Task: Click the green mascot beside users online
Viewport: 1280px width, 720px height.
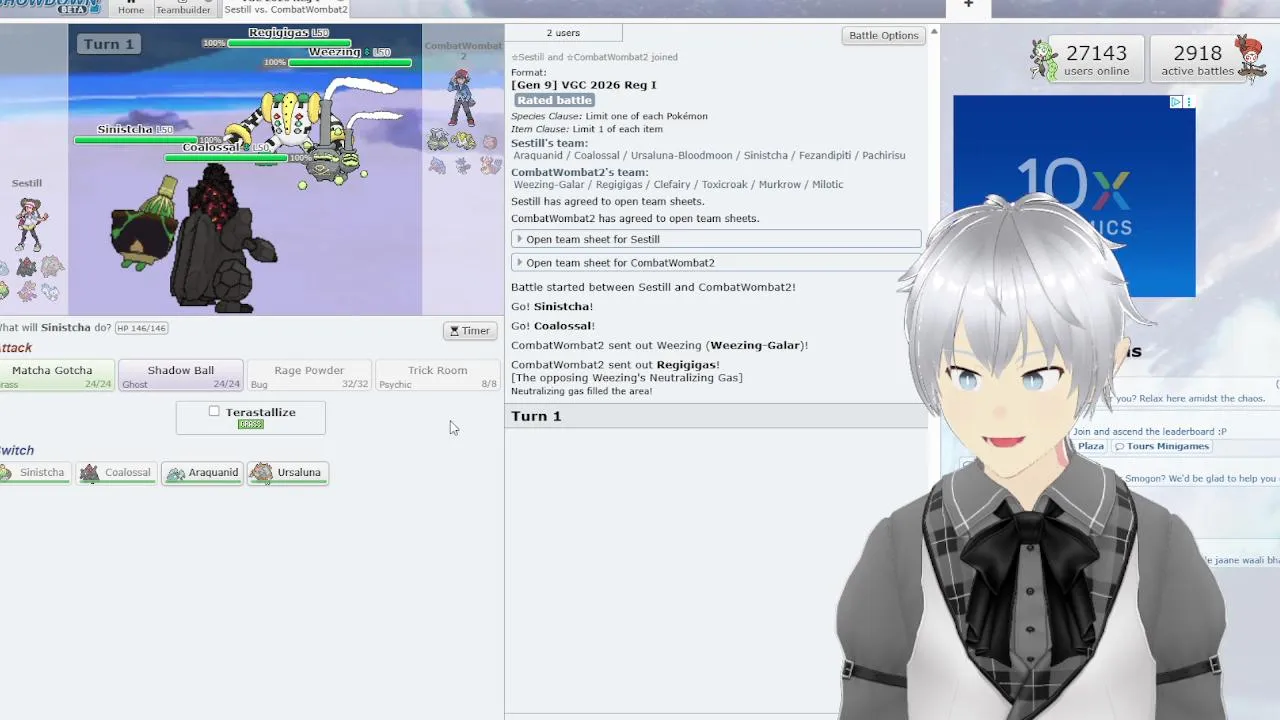Action: 1044,59
